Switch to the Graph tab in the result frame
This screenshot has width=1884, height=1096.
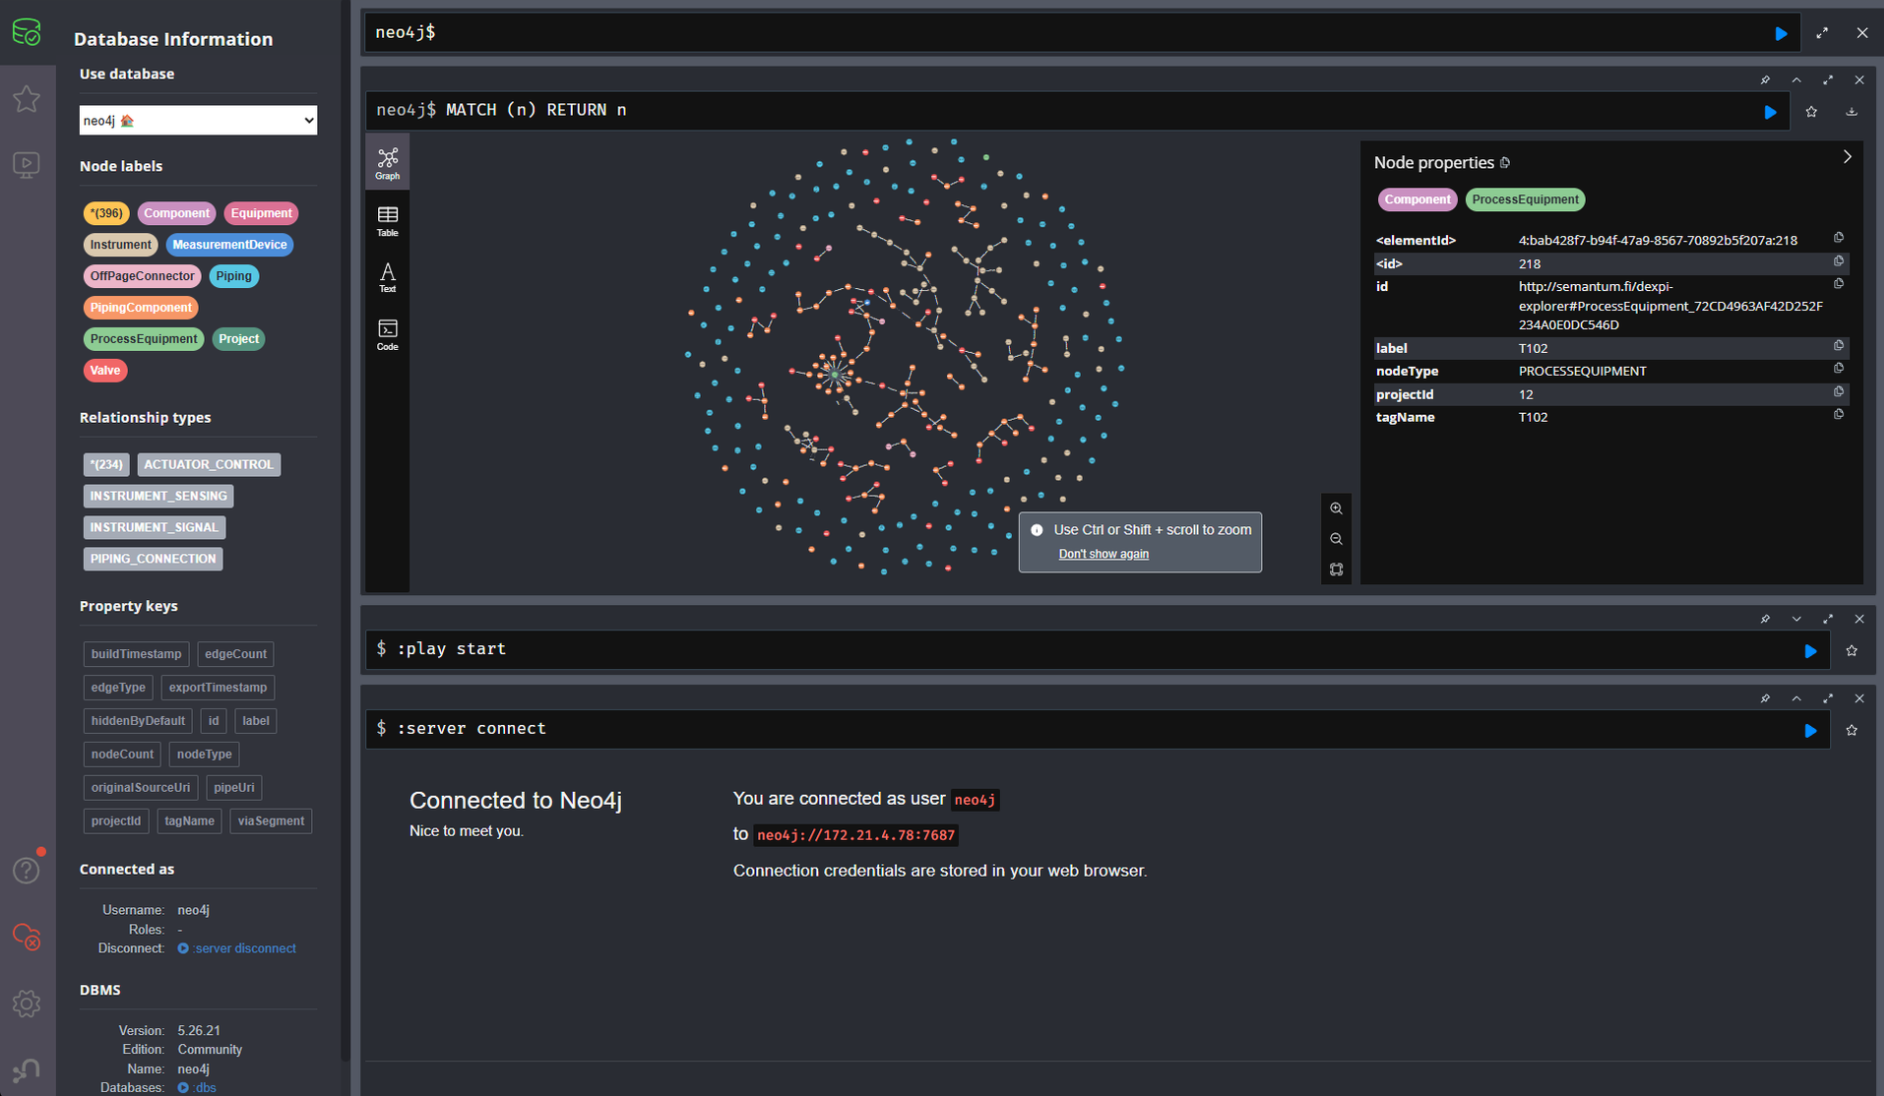[387, 160]
